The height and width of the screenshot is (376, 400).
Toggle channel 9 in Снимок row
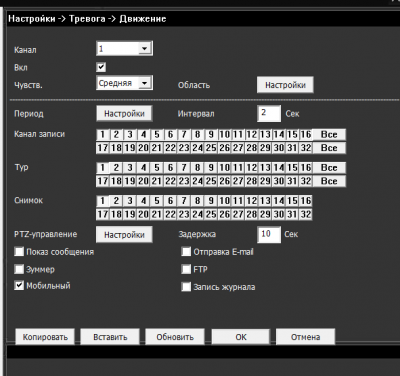pos(211,201)
